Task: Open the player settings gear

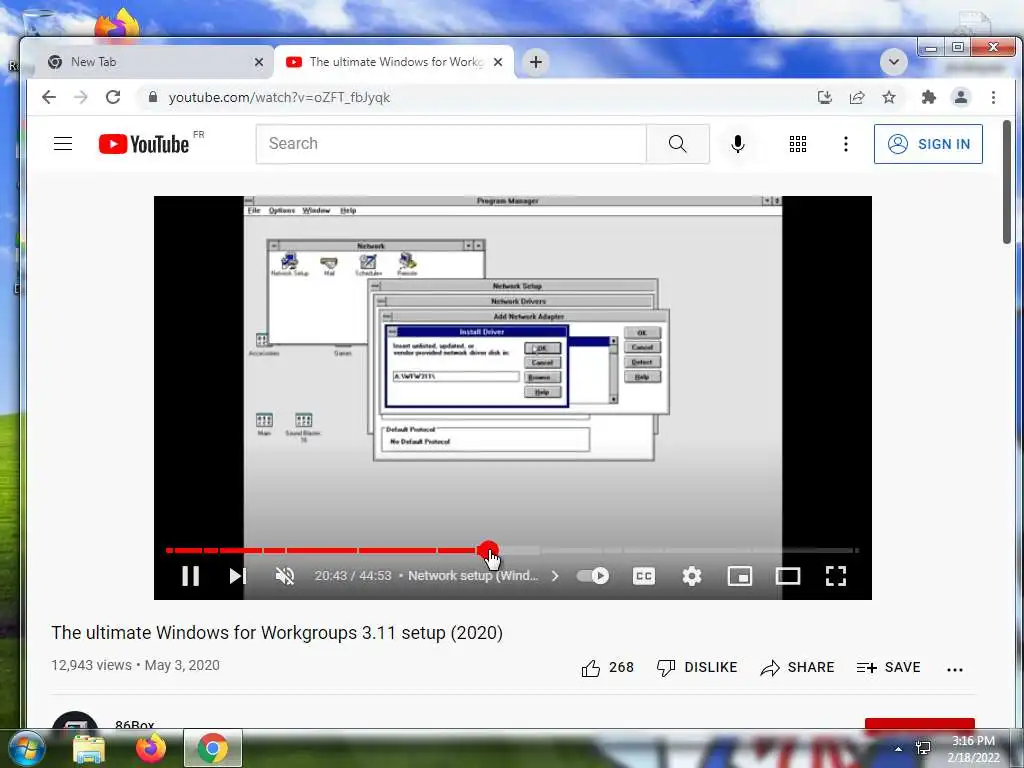Action: pos(692,576)
